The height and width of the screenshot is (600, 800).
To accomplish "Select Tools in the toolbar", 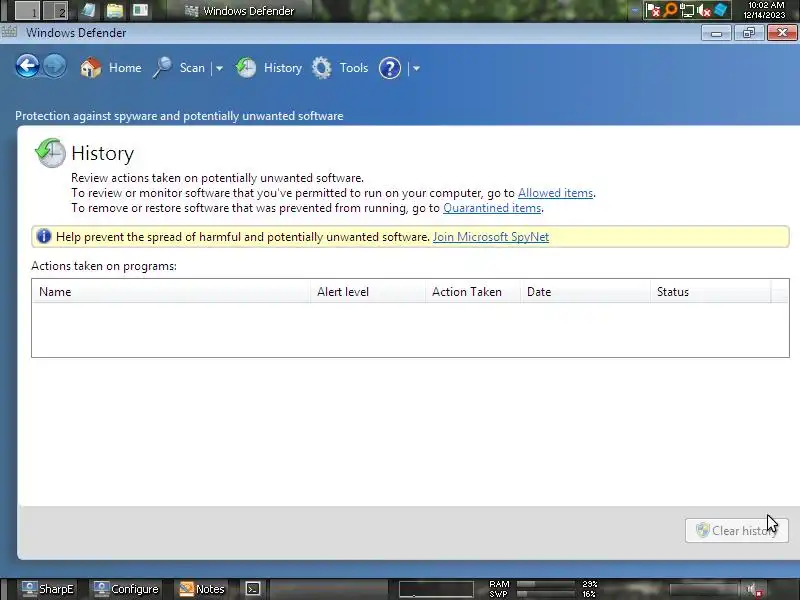I will pos(354,68).
